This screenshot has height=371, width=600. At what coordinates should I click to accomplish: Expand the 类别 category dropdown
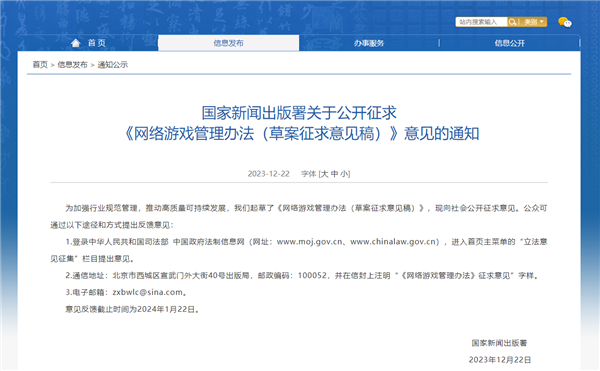pyautogui.click(x=533, y=22)
